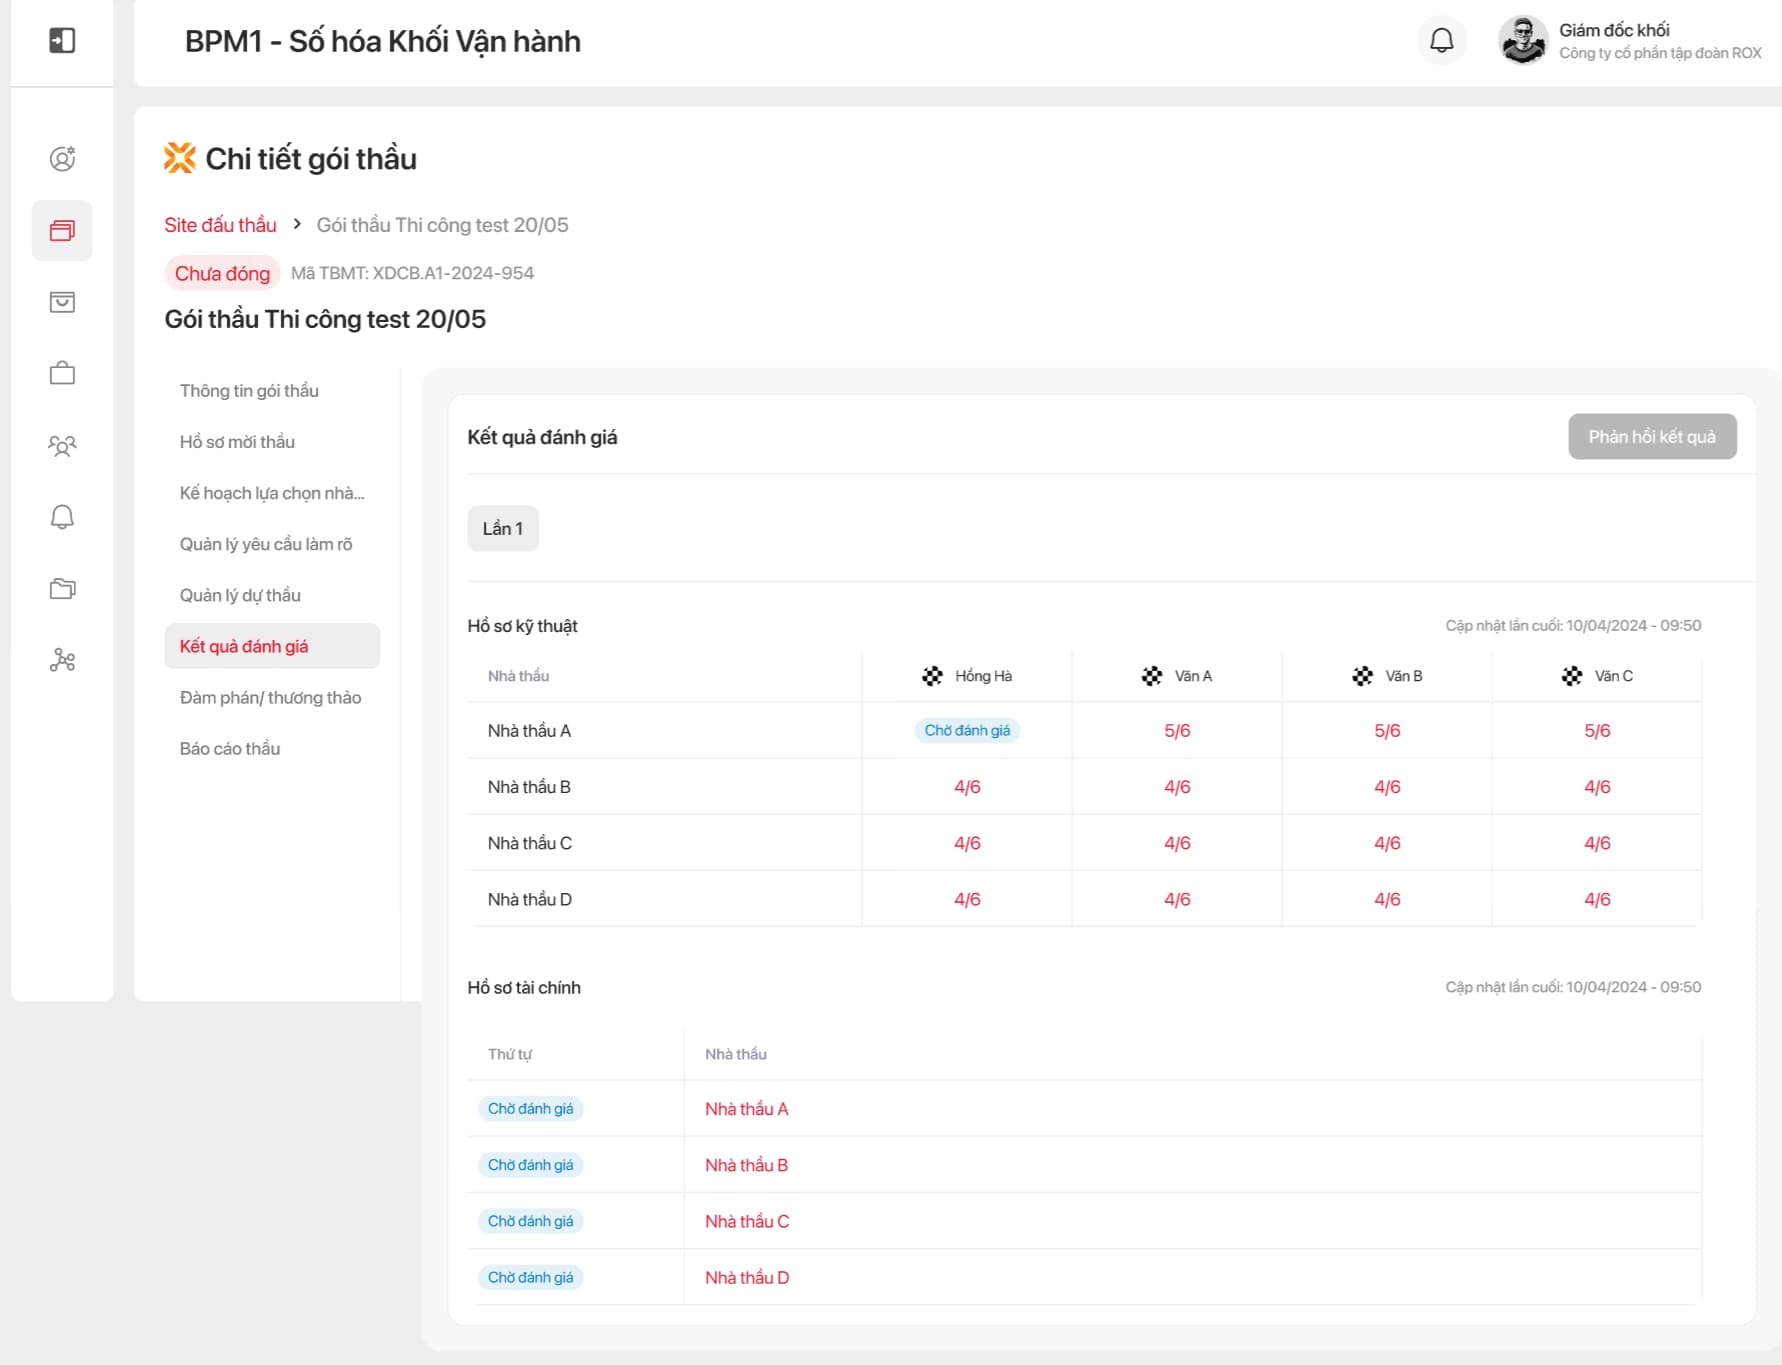Viewport: 1782px width, 1365px height.
Task: Click the inbox archive sidebar icon
Action: click(x=62, y=302)
